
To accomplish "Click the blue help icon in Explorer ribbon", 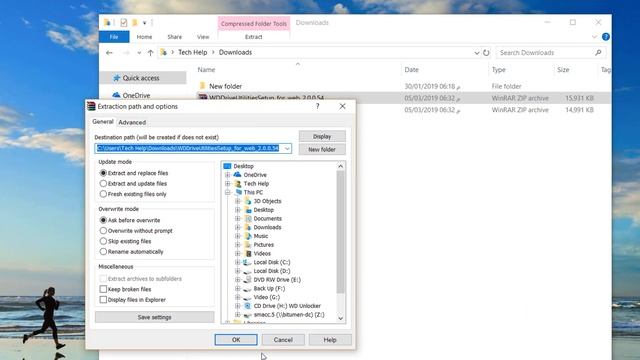I will [606, 37].
